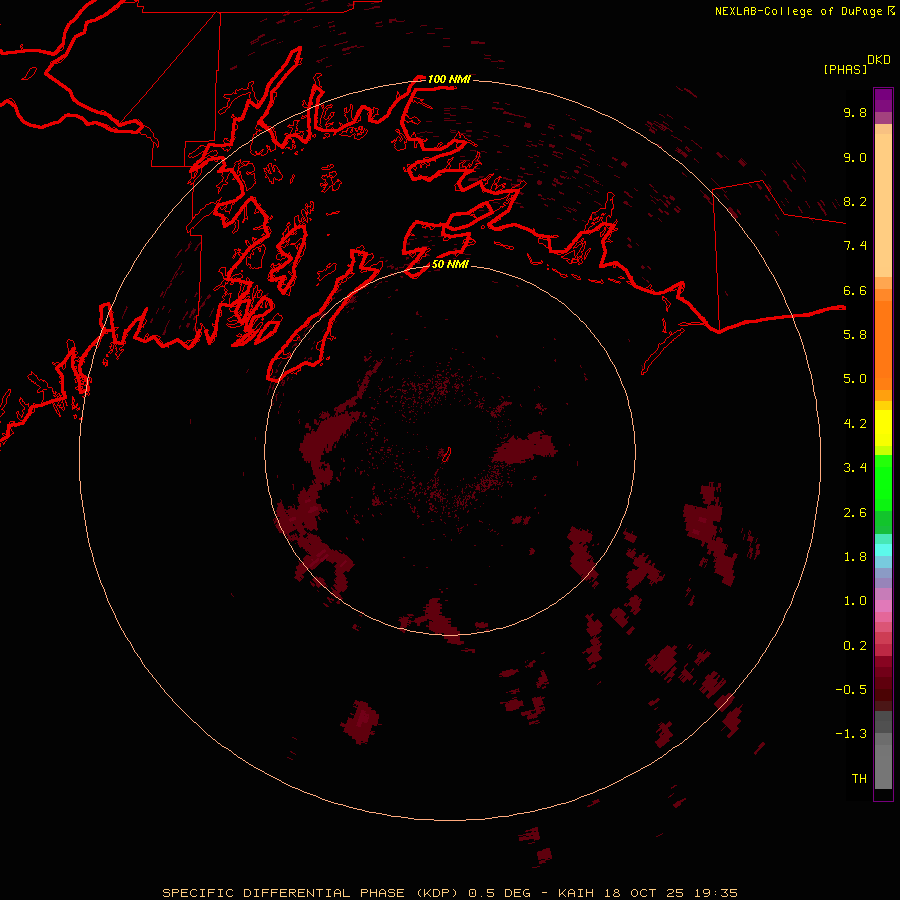The width and height of the screenshot is (900, 900).
Task: Click the product title caption at the bottom
Action: coord(449,893)
